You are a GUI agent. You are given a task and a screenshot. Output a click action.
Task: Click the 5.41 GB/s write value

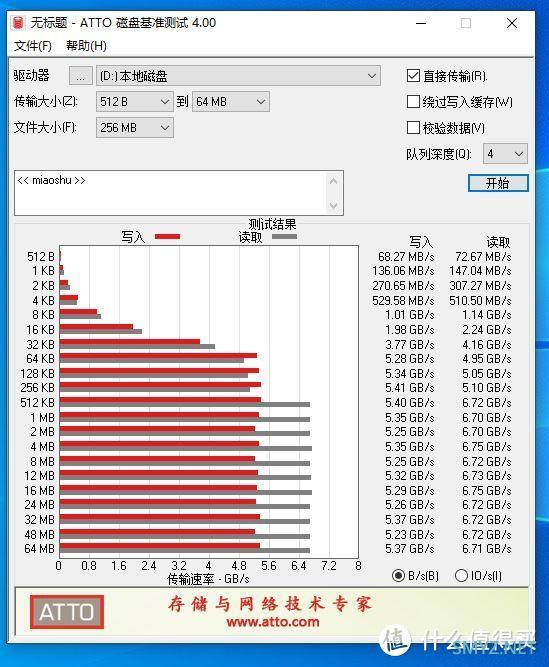(410, 388)
